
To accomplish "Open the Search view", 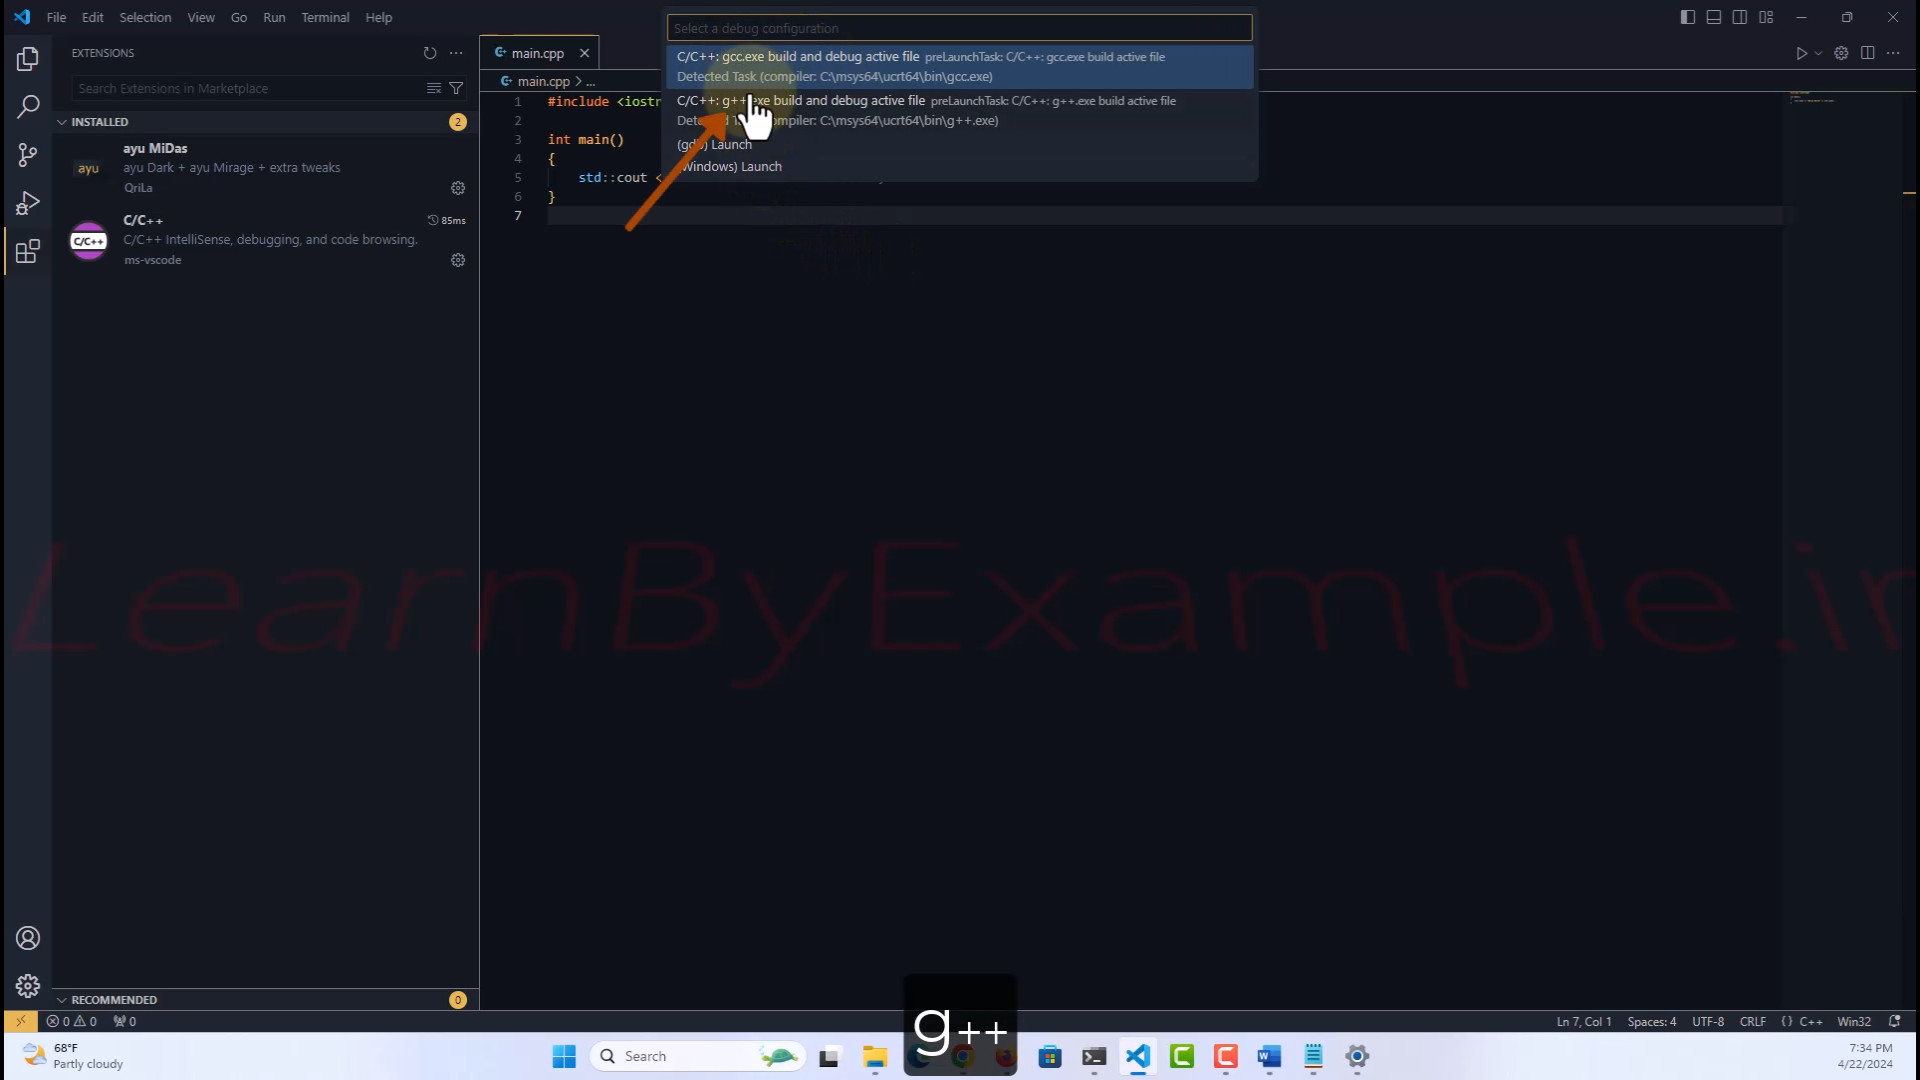I will 27,106.
